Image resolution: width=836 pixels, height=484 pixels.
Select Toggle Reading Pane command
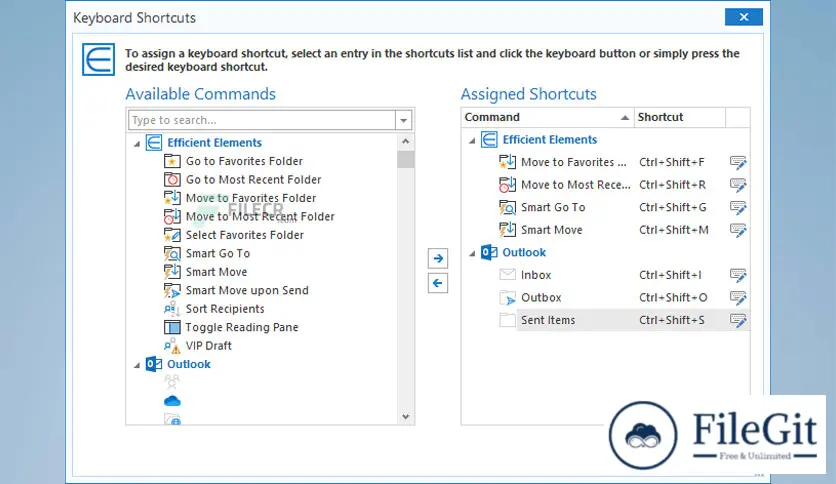(x=242, y=327)
